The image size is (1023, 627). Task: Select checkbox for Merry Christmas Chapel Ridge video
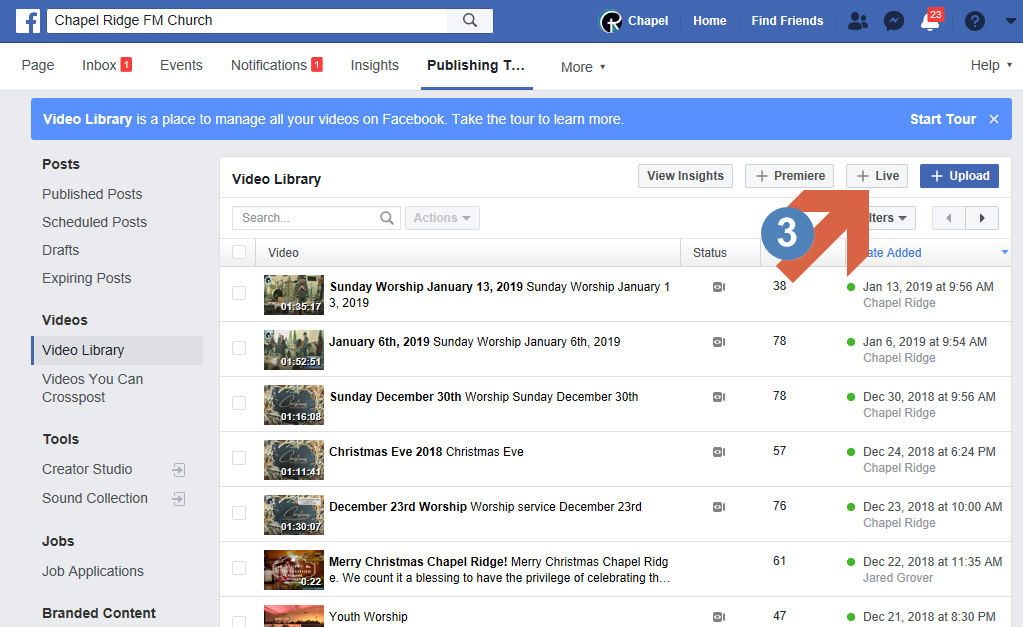239,568
